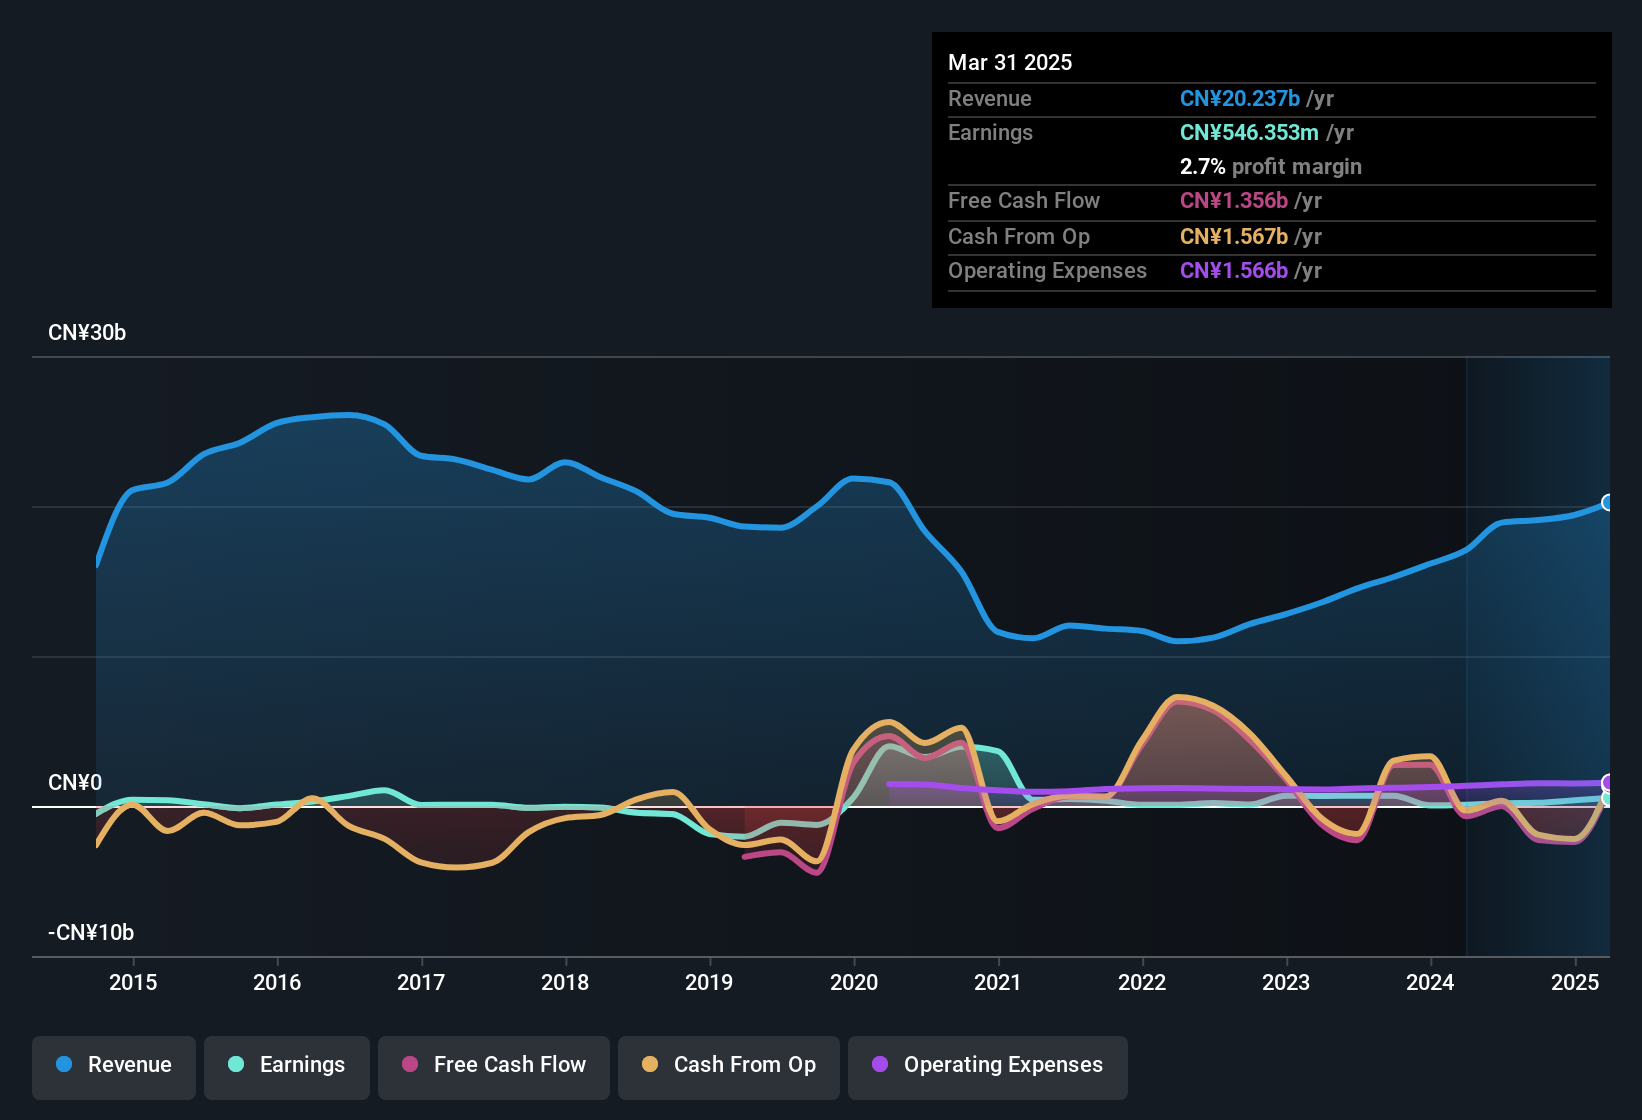
Task: Click the teal Earnings legend dot
Action: 236,1064
